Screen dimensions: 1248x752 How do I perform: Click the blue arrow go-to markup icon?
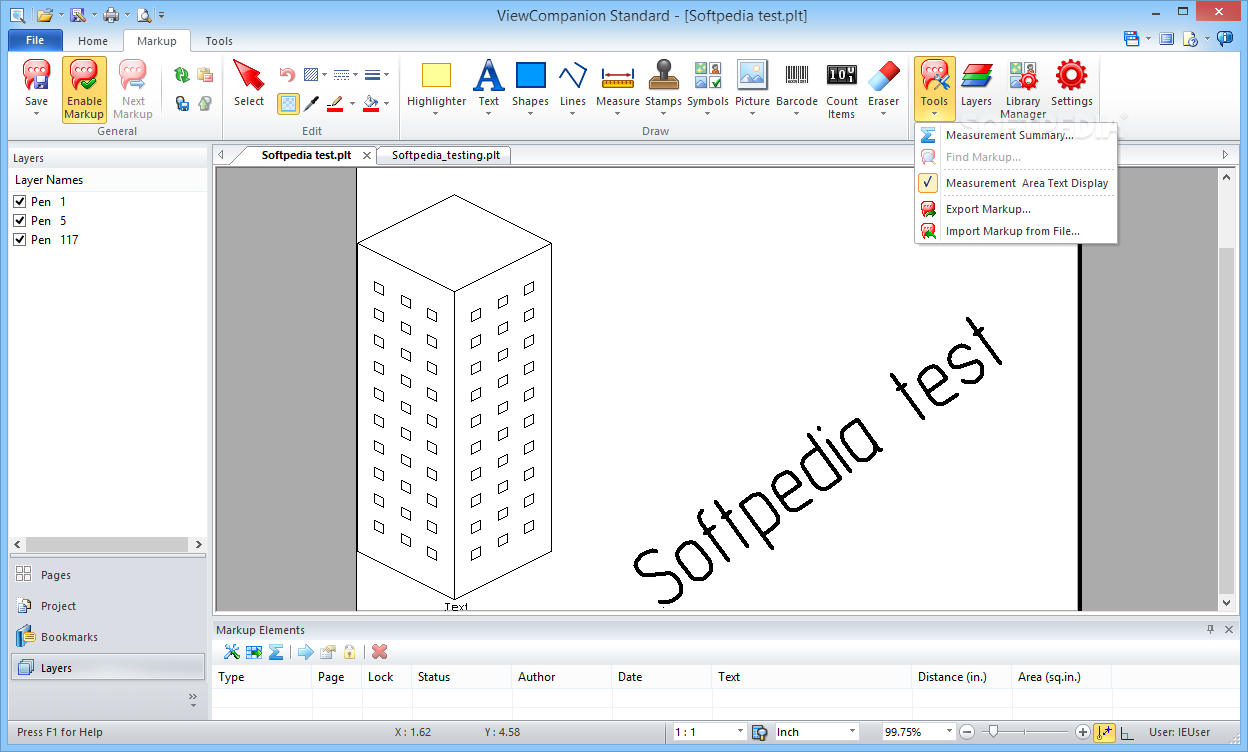coord(306,652)
